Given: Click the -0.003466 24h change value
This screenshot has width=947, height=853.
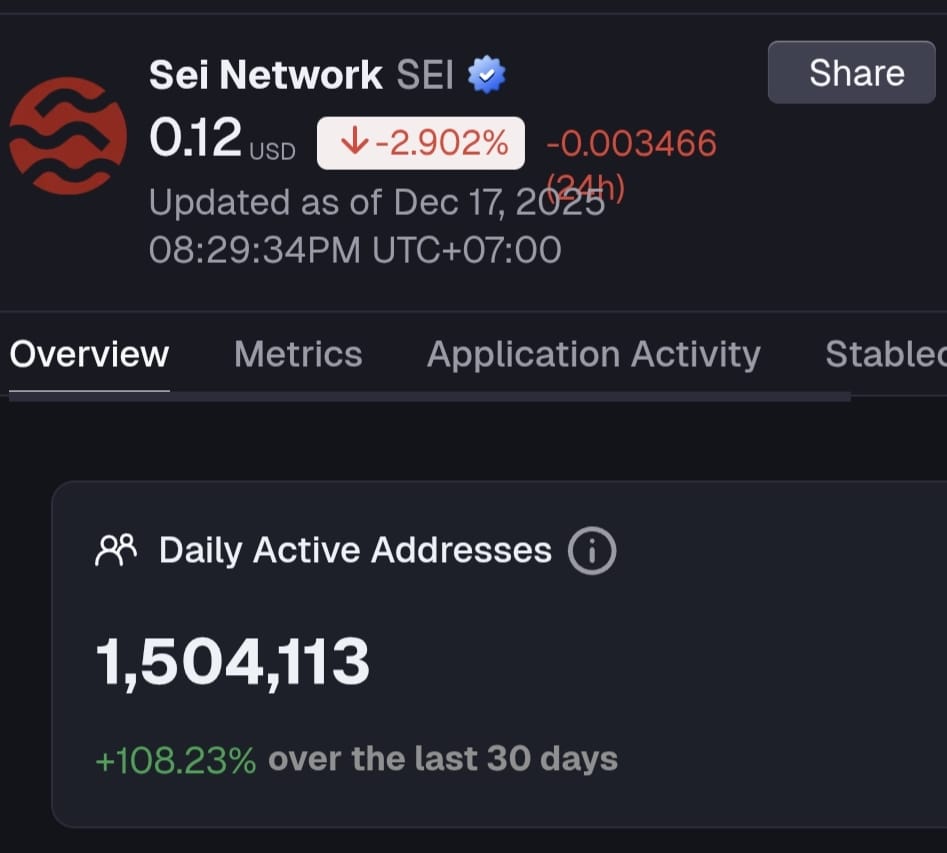Looking at the screenshot, I should pos(631,144).
